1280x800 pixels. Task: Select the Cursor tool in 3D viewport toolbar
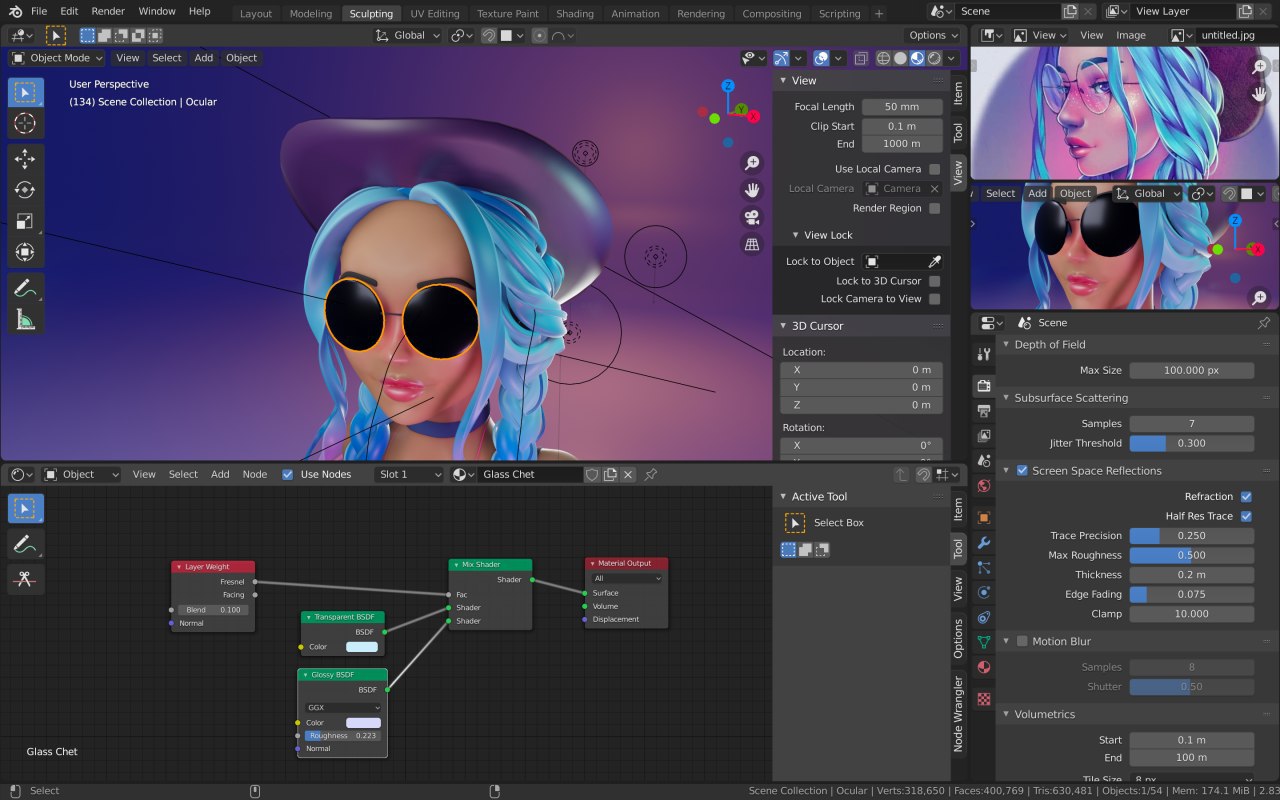pos(25,124)
